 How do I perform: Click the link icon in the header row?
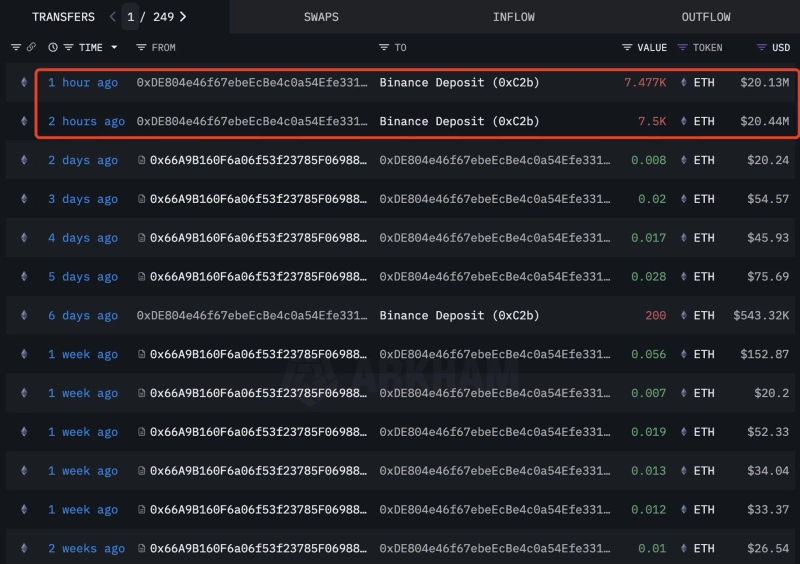click(31, 47)
